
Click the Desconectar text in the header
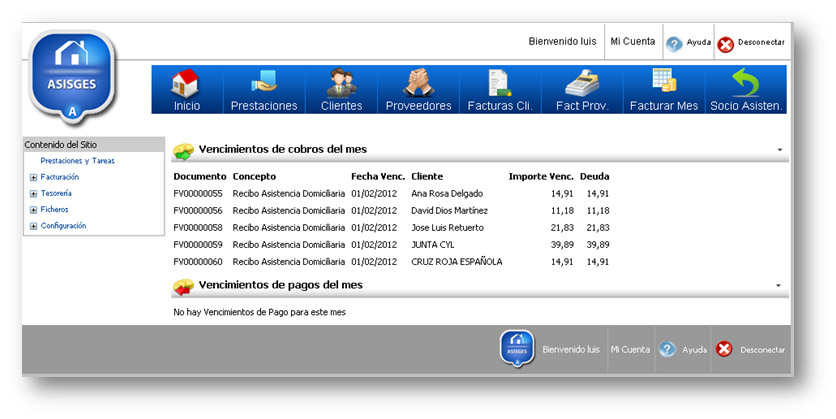click(761, 42)
